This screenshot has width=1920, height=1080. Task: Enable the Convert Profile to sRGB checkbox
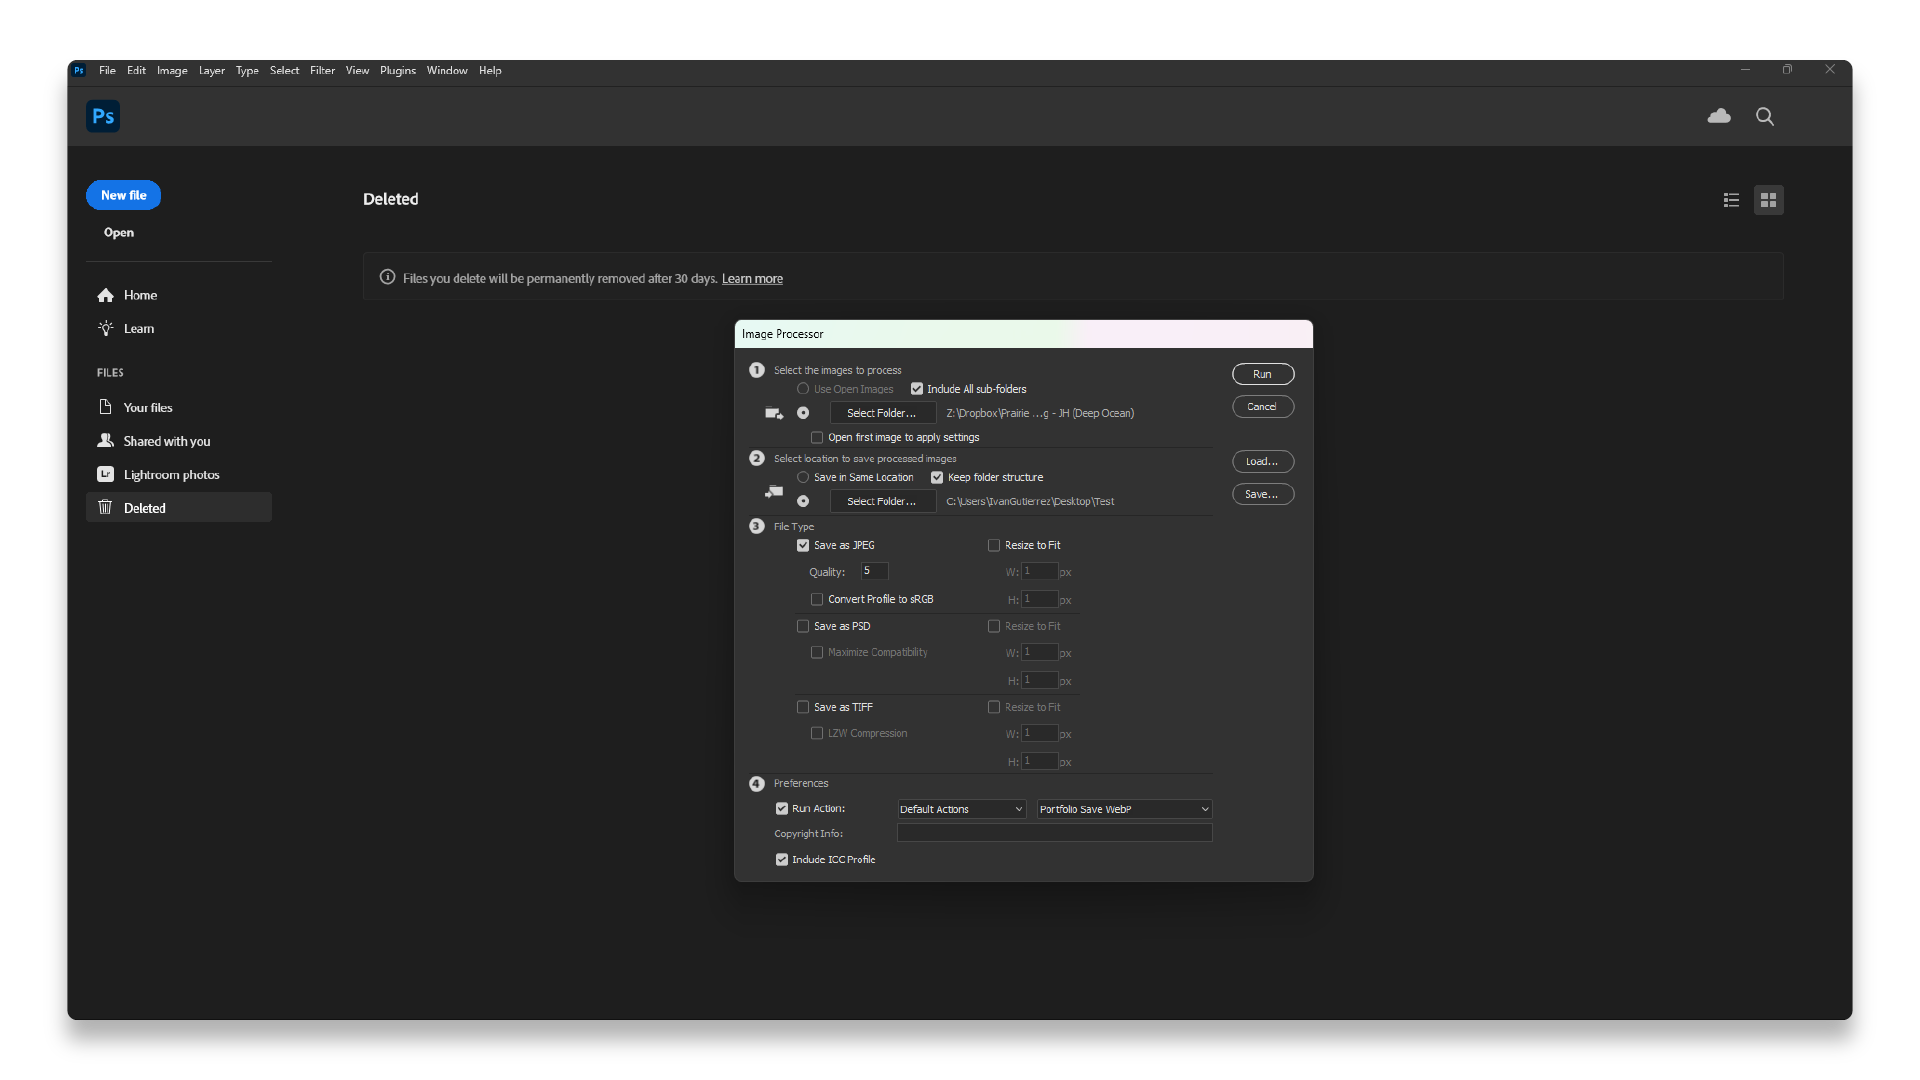[817, 599]
